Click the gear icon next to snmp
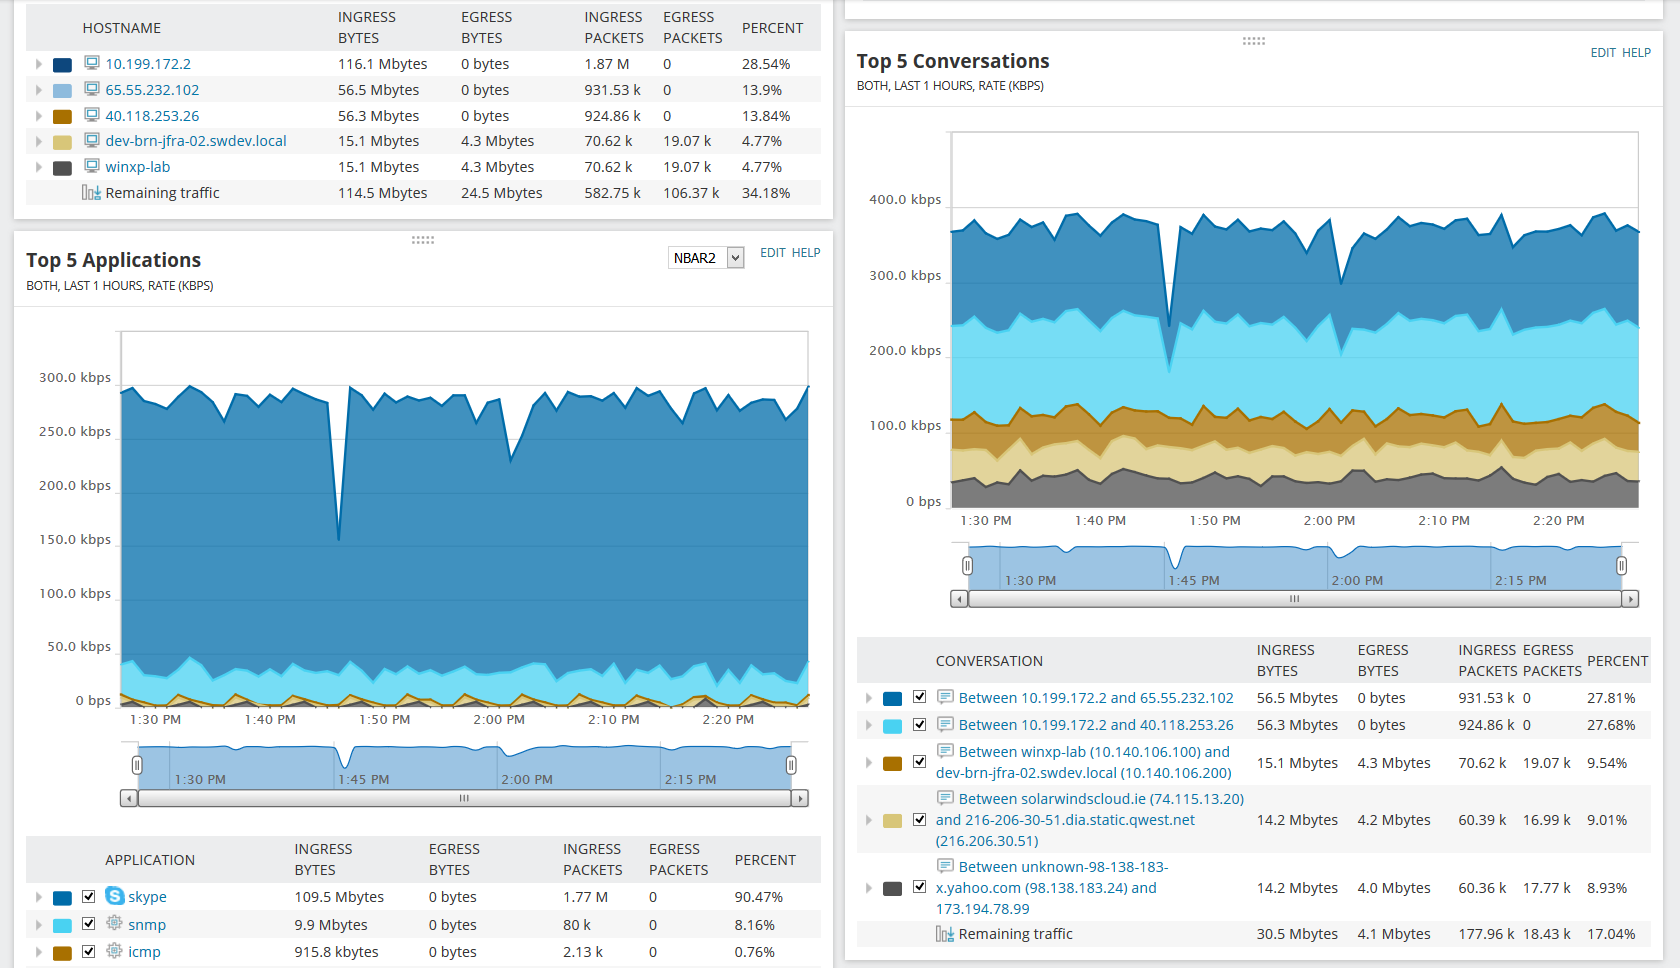Screen dimensions: 1680x968 tap(114, 924)
